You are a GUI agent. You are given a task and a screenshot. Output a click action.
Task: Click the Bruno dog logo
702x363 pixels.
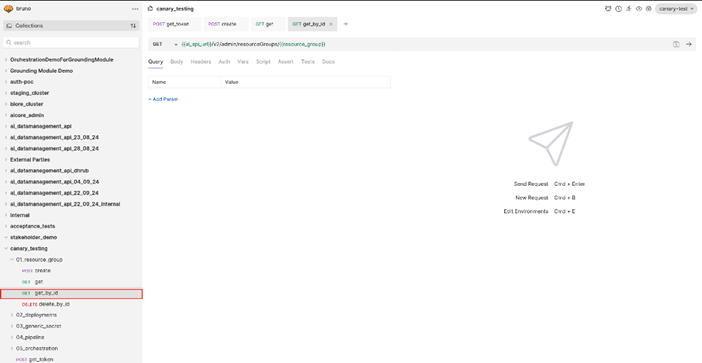click(x=8, y=9)
